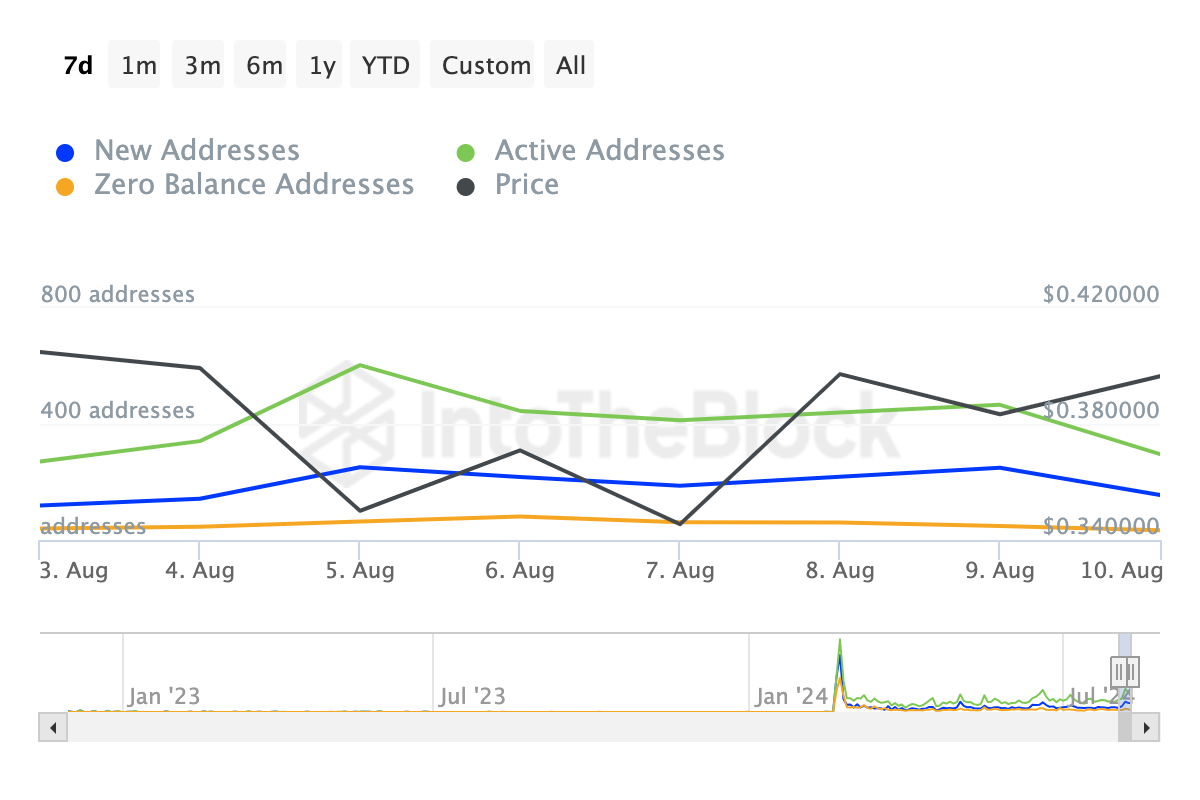Click the dark gray Price legend dot

click(x=465, y=187)
